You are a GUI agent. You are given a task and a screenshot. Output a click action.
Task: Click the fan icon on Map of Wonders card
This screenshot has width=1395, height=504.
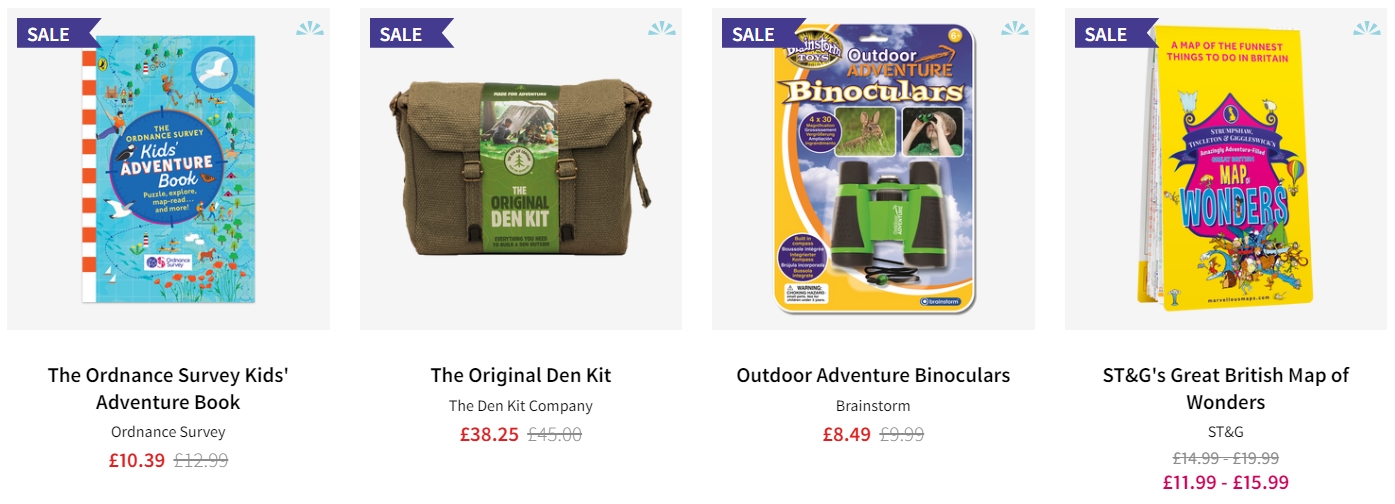click(x=1367, y=28)
